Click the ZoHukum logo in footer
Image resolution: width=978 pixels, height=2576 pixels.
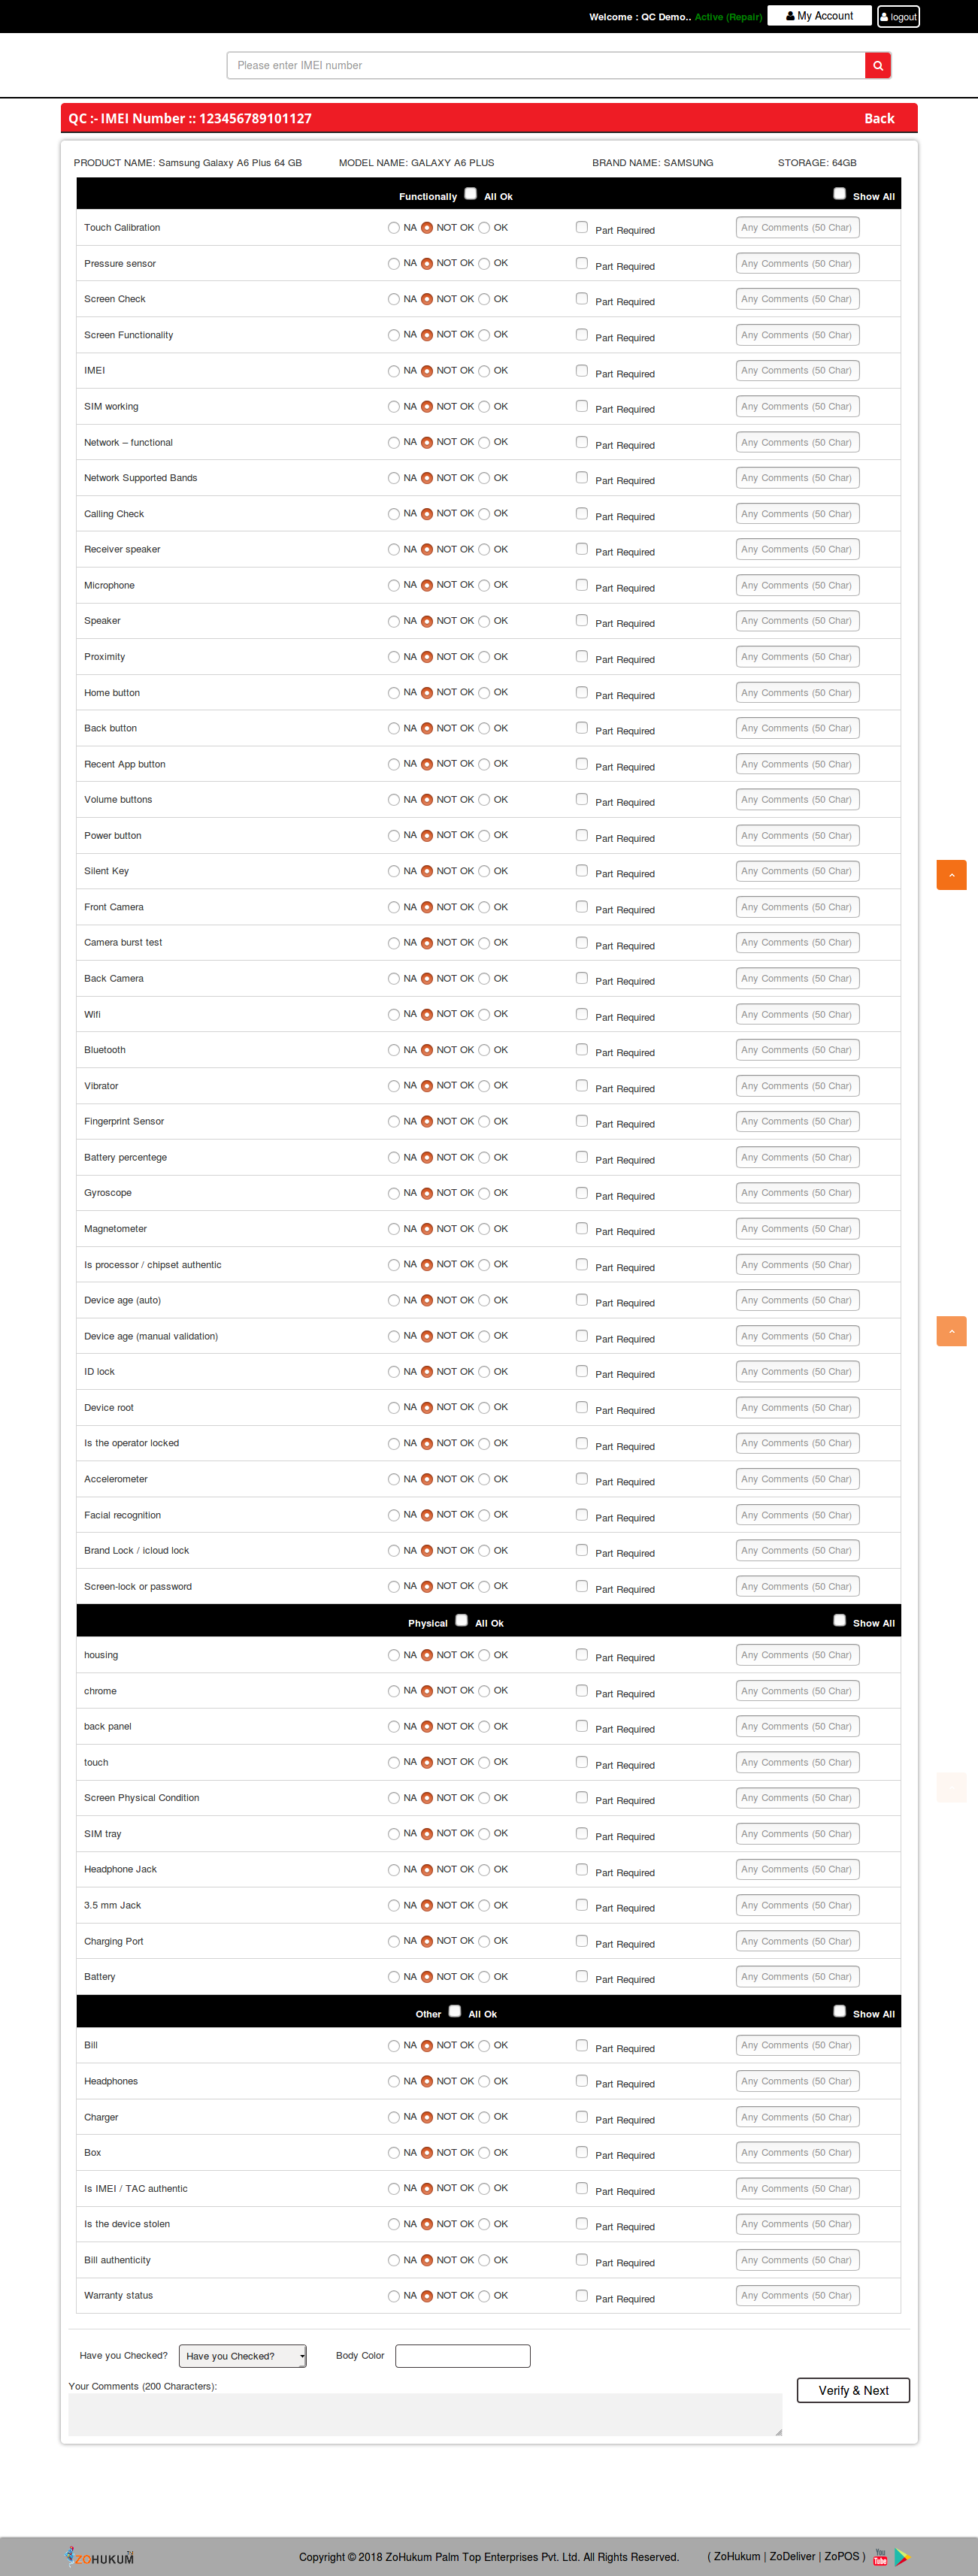pyautogui.click(x=100, y=2556)
